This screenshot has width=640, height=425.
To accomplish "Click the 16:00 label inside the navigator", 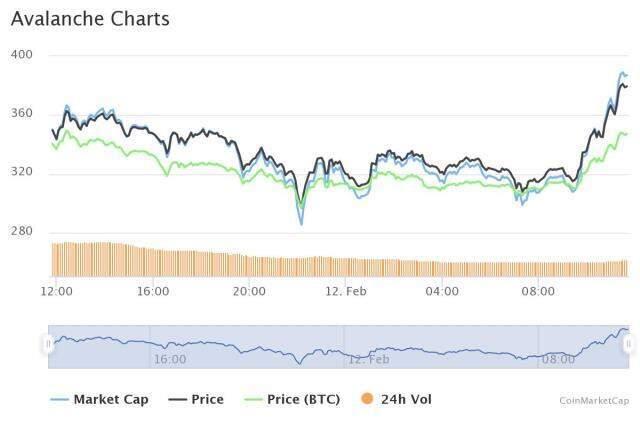I will pyautogui.click(x=169, y=358).
